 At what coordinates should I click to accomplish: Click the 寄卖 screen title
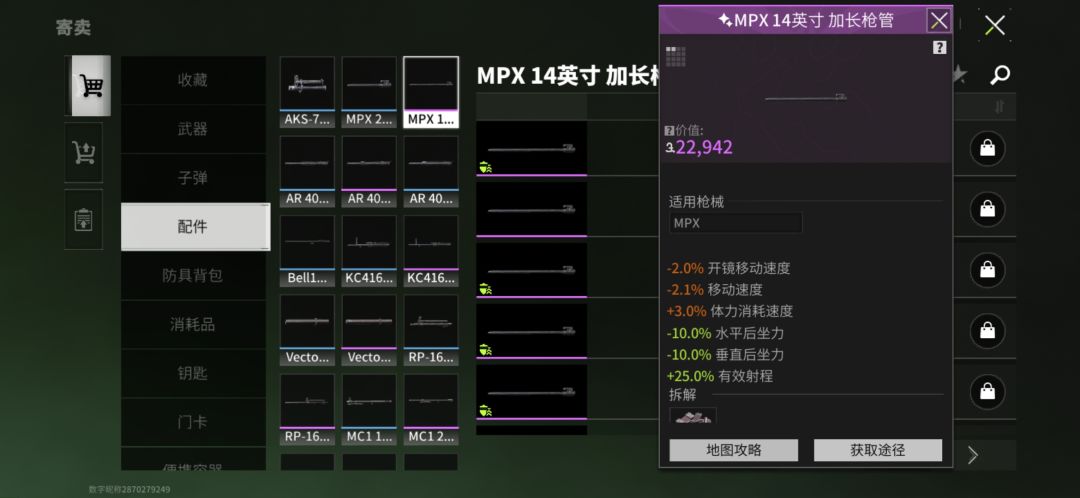click(x=74, y=28)
